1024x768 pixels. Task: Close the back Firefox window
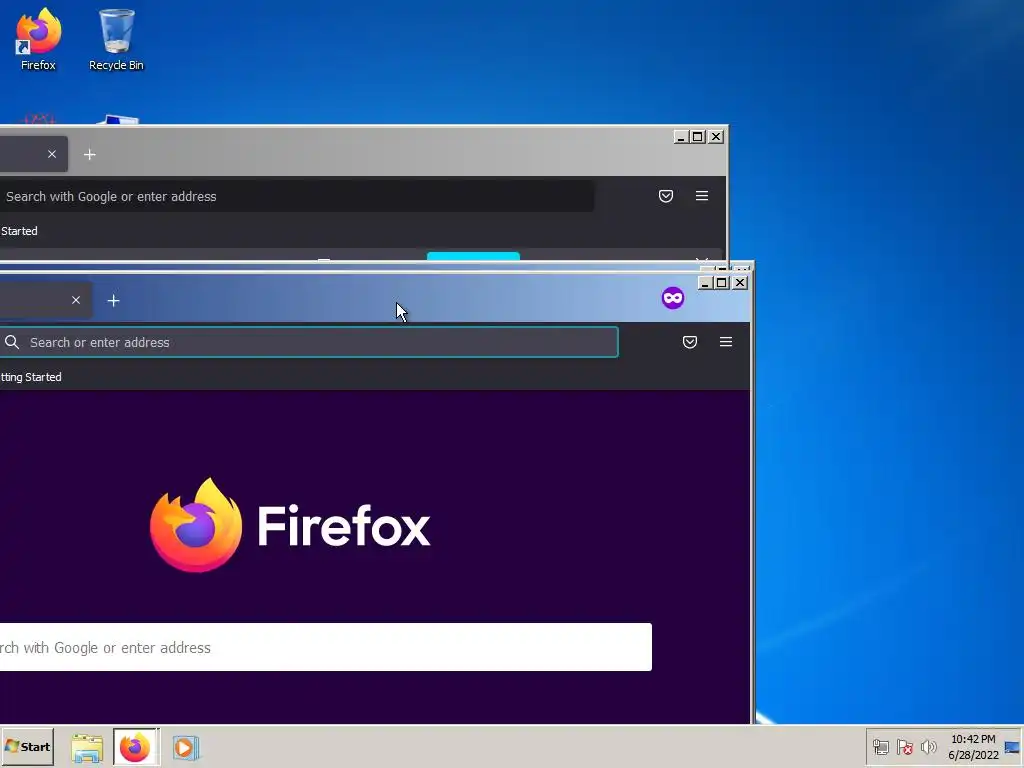tap(716, 137)
